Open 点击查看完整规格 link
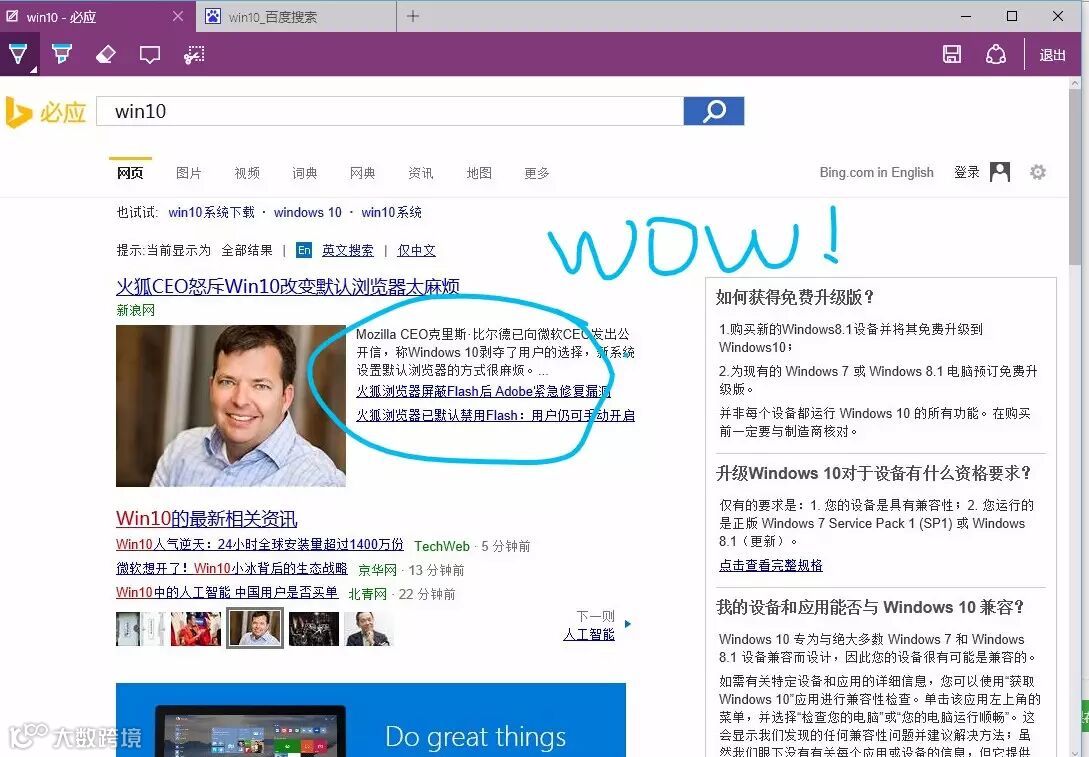This screenshot has width=1089, height=757. coord(770,565)
